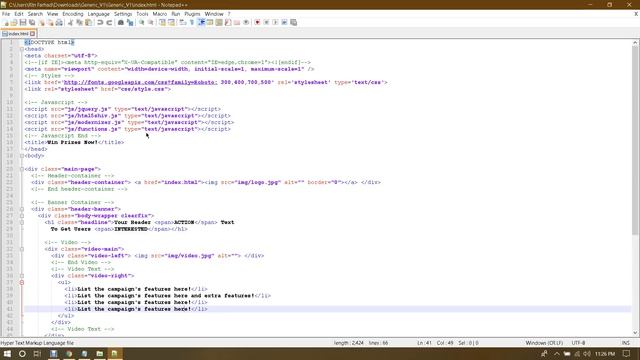Click the UTF-8 encoding status field
This screenshot has width=640, height=360.
(x=578, y=343)
